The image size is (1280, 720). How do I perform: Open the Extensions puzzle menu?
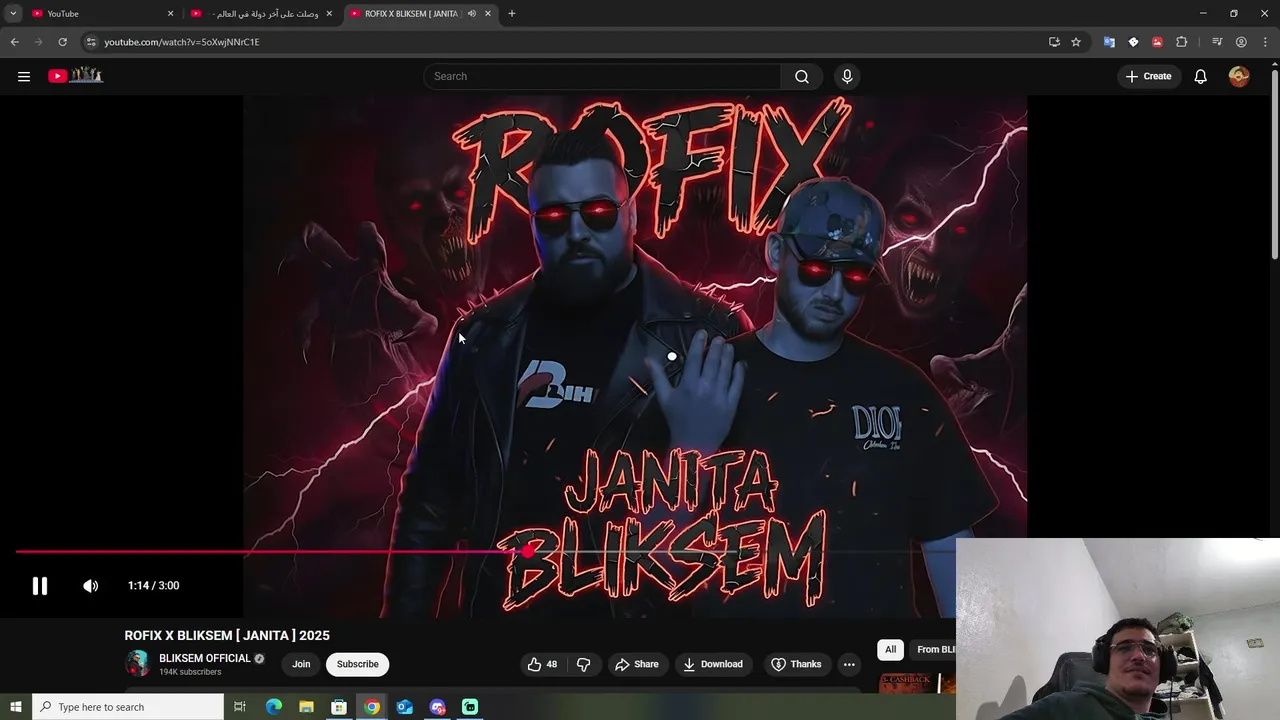(1181, 42)
